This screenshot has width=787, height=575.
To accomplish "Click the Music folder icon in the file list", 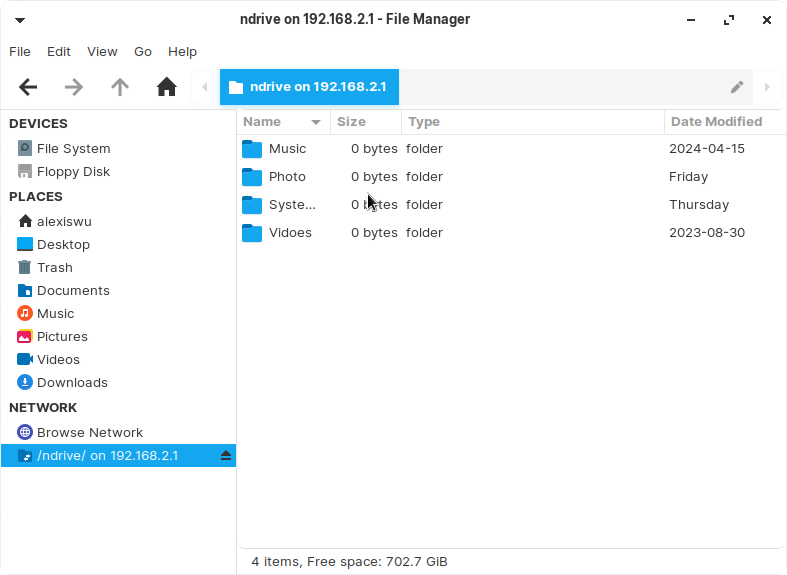I will (252, 149).
